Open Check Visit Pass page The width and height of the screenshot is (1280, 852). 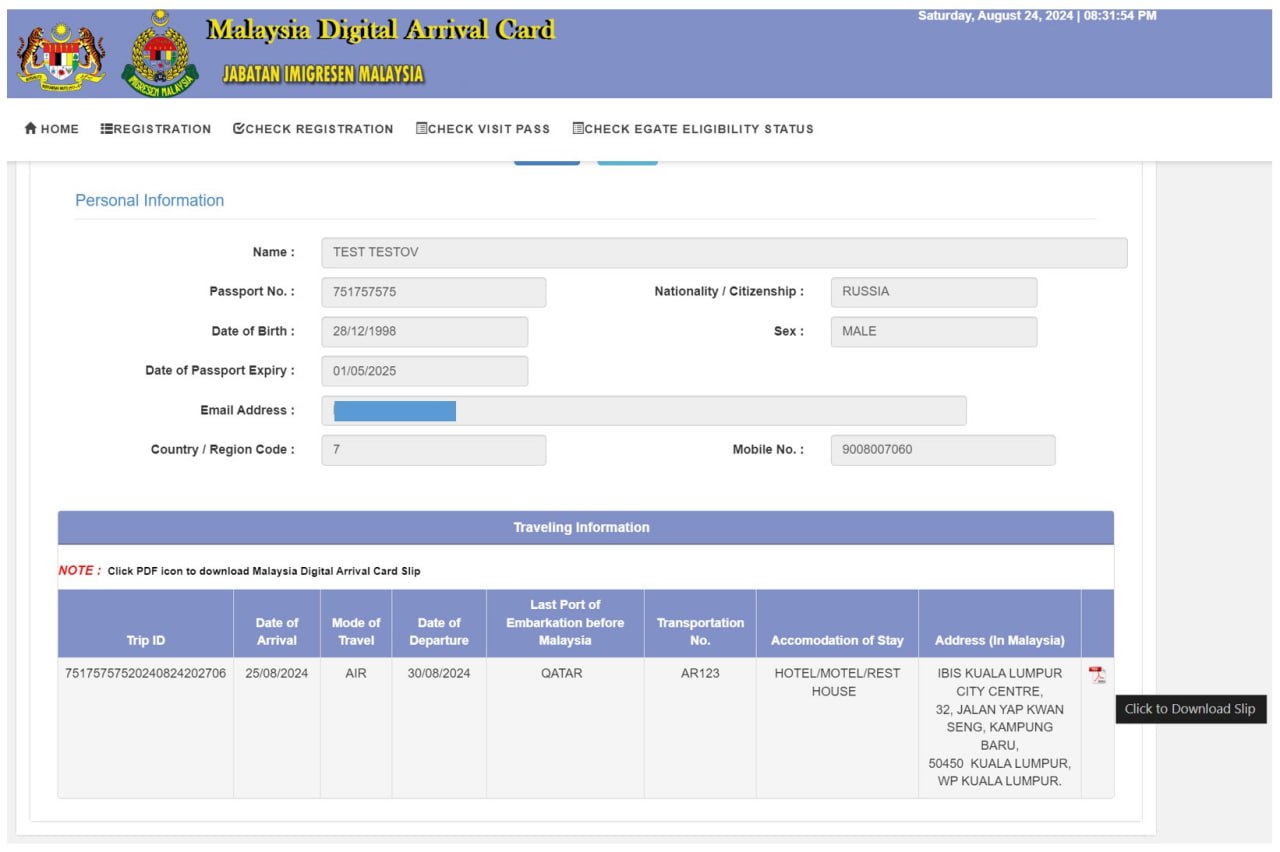(x=483, y=129)
